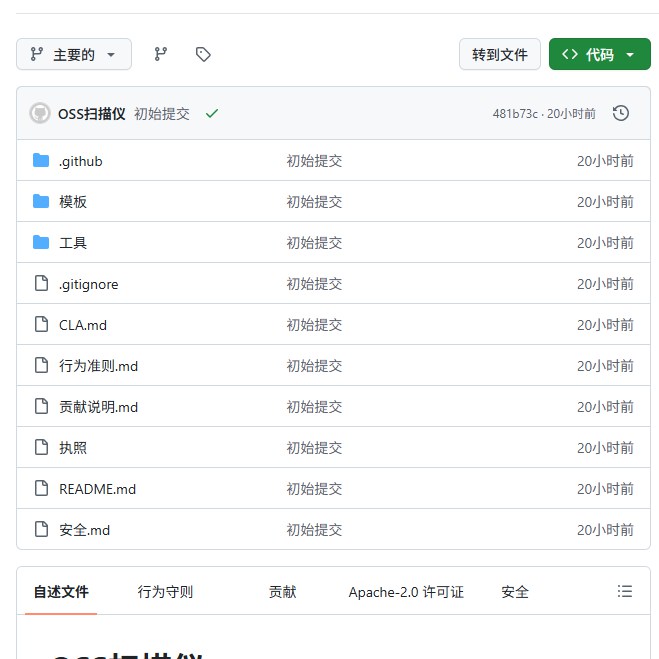The width and height of the screenshot is (659, 659).
Task: Click 初始提交 message in 工具 row
Action: [314, 243]
